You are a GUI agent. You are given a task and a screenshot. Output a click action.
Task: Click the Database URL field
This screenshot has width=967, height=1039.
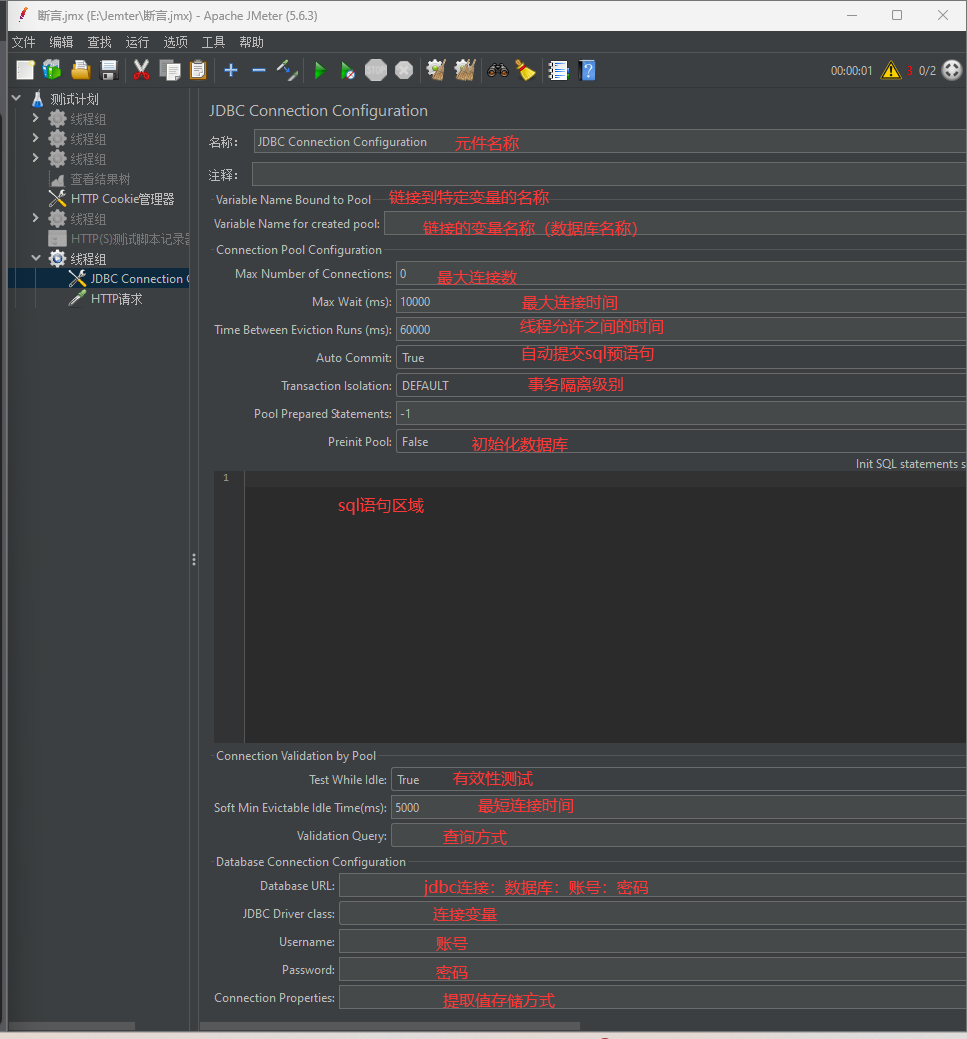pos(652,885)
